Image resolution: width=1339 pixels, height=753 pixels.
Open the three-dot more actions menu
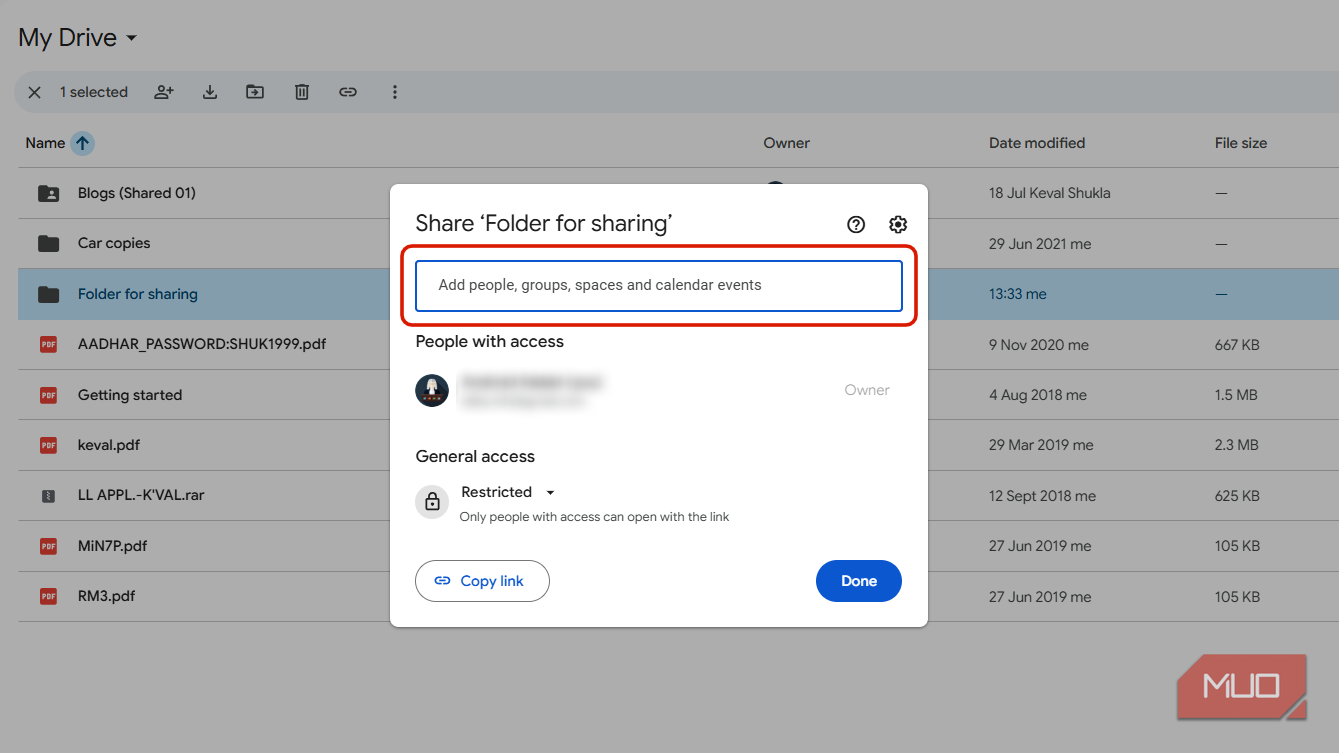(x=395, y=92)
